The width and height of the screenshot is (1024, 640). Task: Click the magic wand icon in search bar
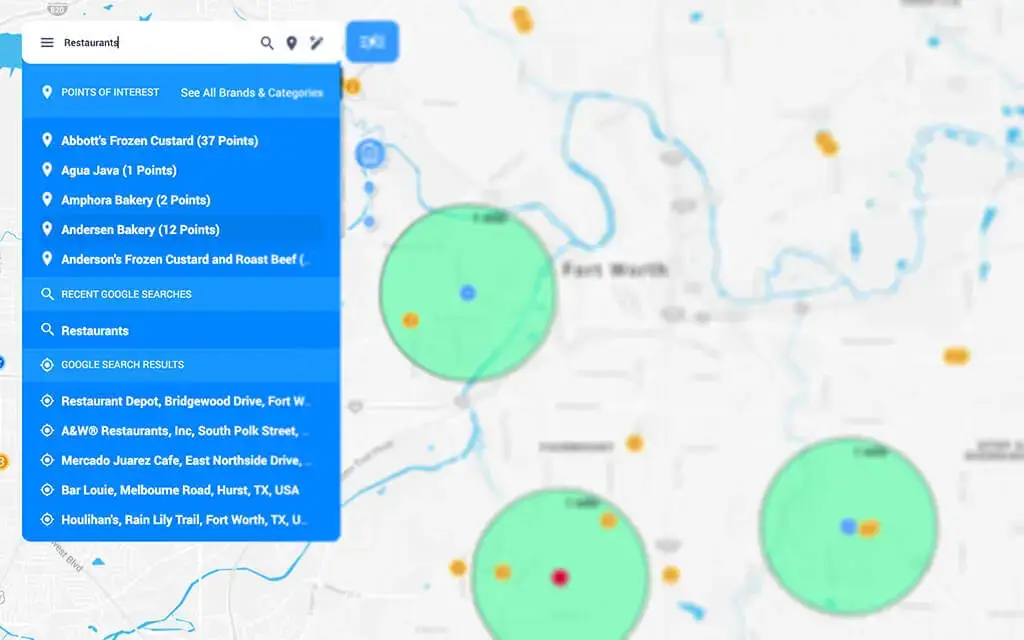pos(317,43)
